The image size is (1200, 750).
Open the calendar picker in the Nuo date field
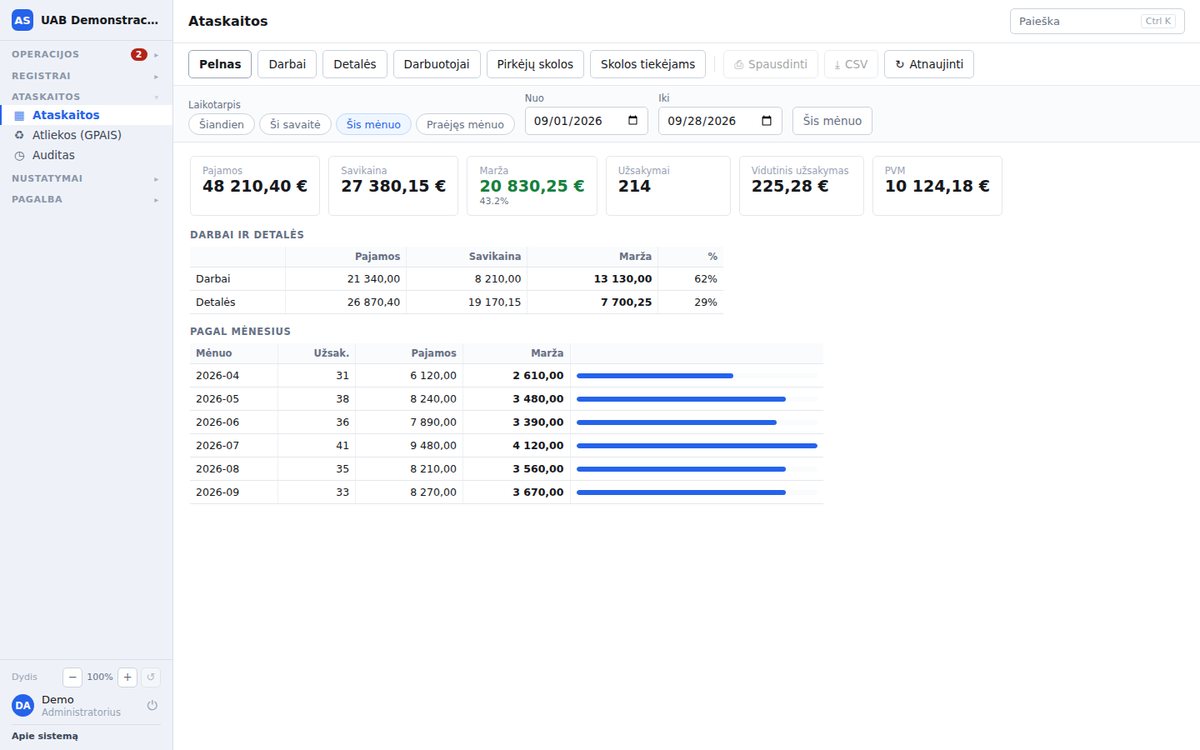pyautogui.click(x=633, y=121)
